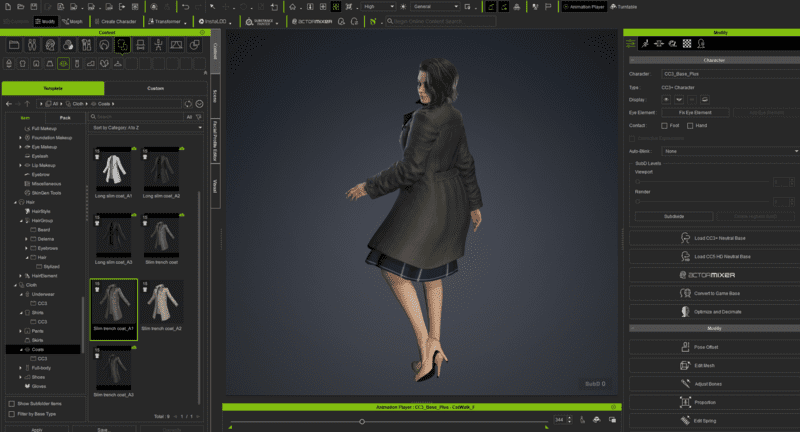Adjust the Animation Player timeline slider

[x=362, y=421]
